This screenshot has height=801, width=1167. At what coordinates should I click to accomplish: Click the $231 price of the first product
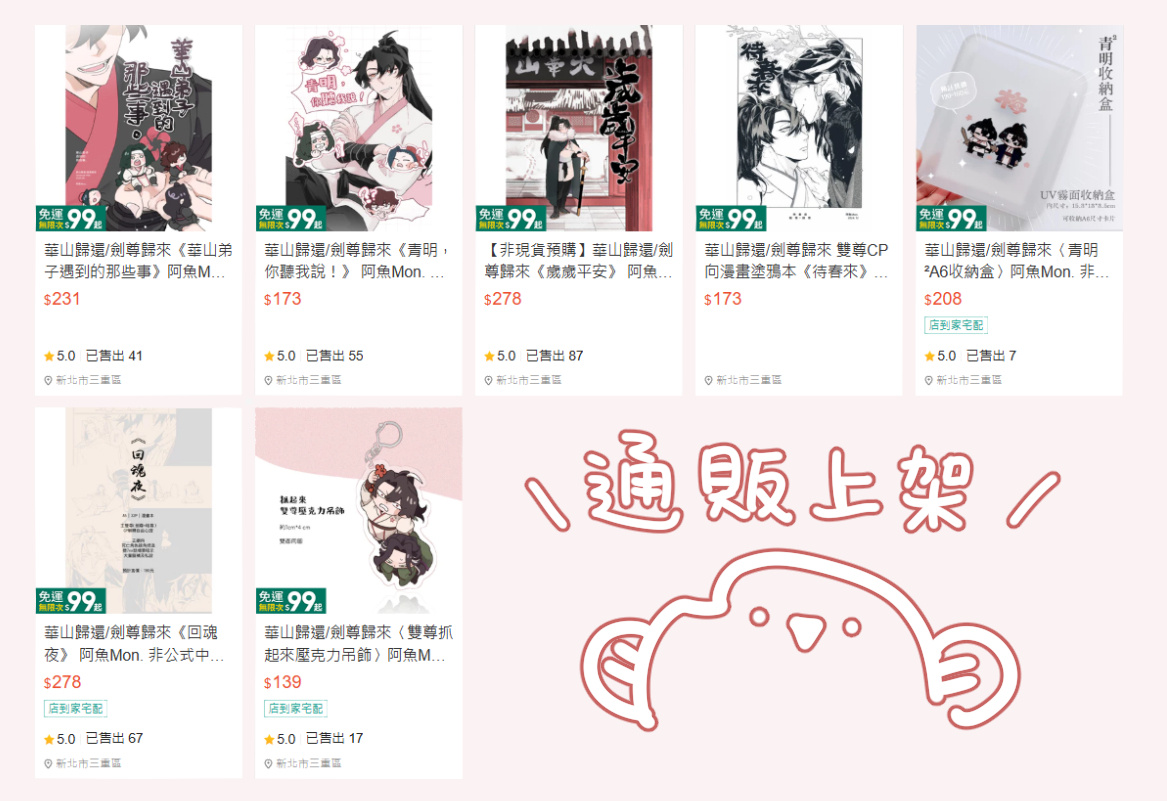pos(62,299)
